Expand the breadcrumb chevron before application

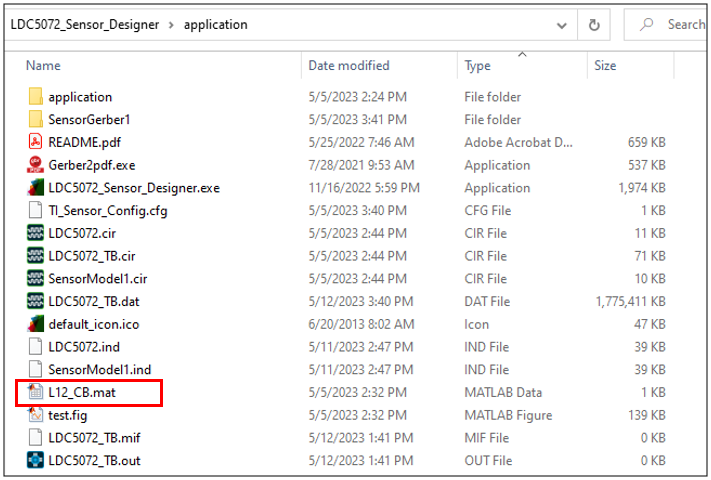(x=172, y=25)
